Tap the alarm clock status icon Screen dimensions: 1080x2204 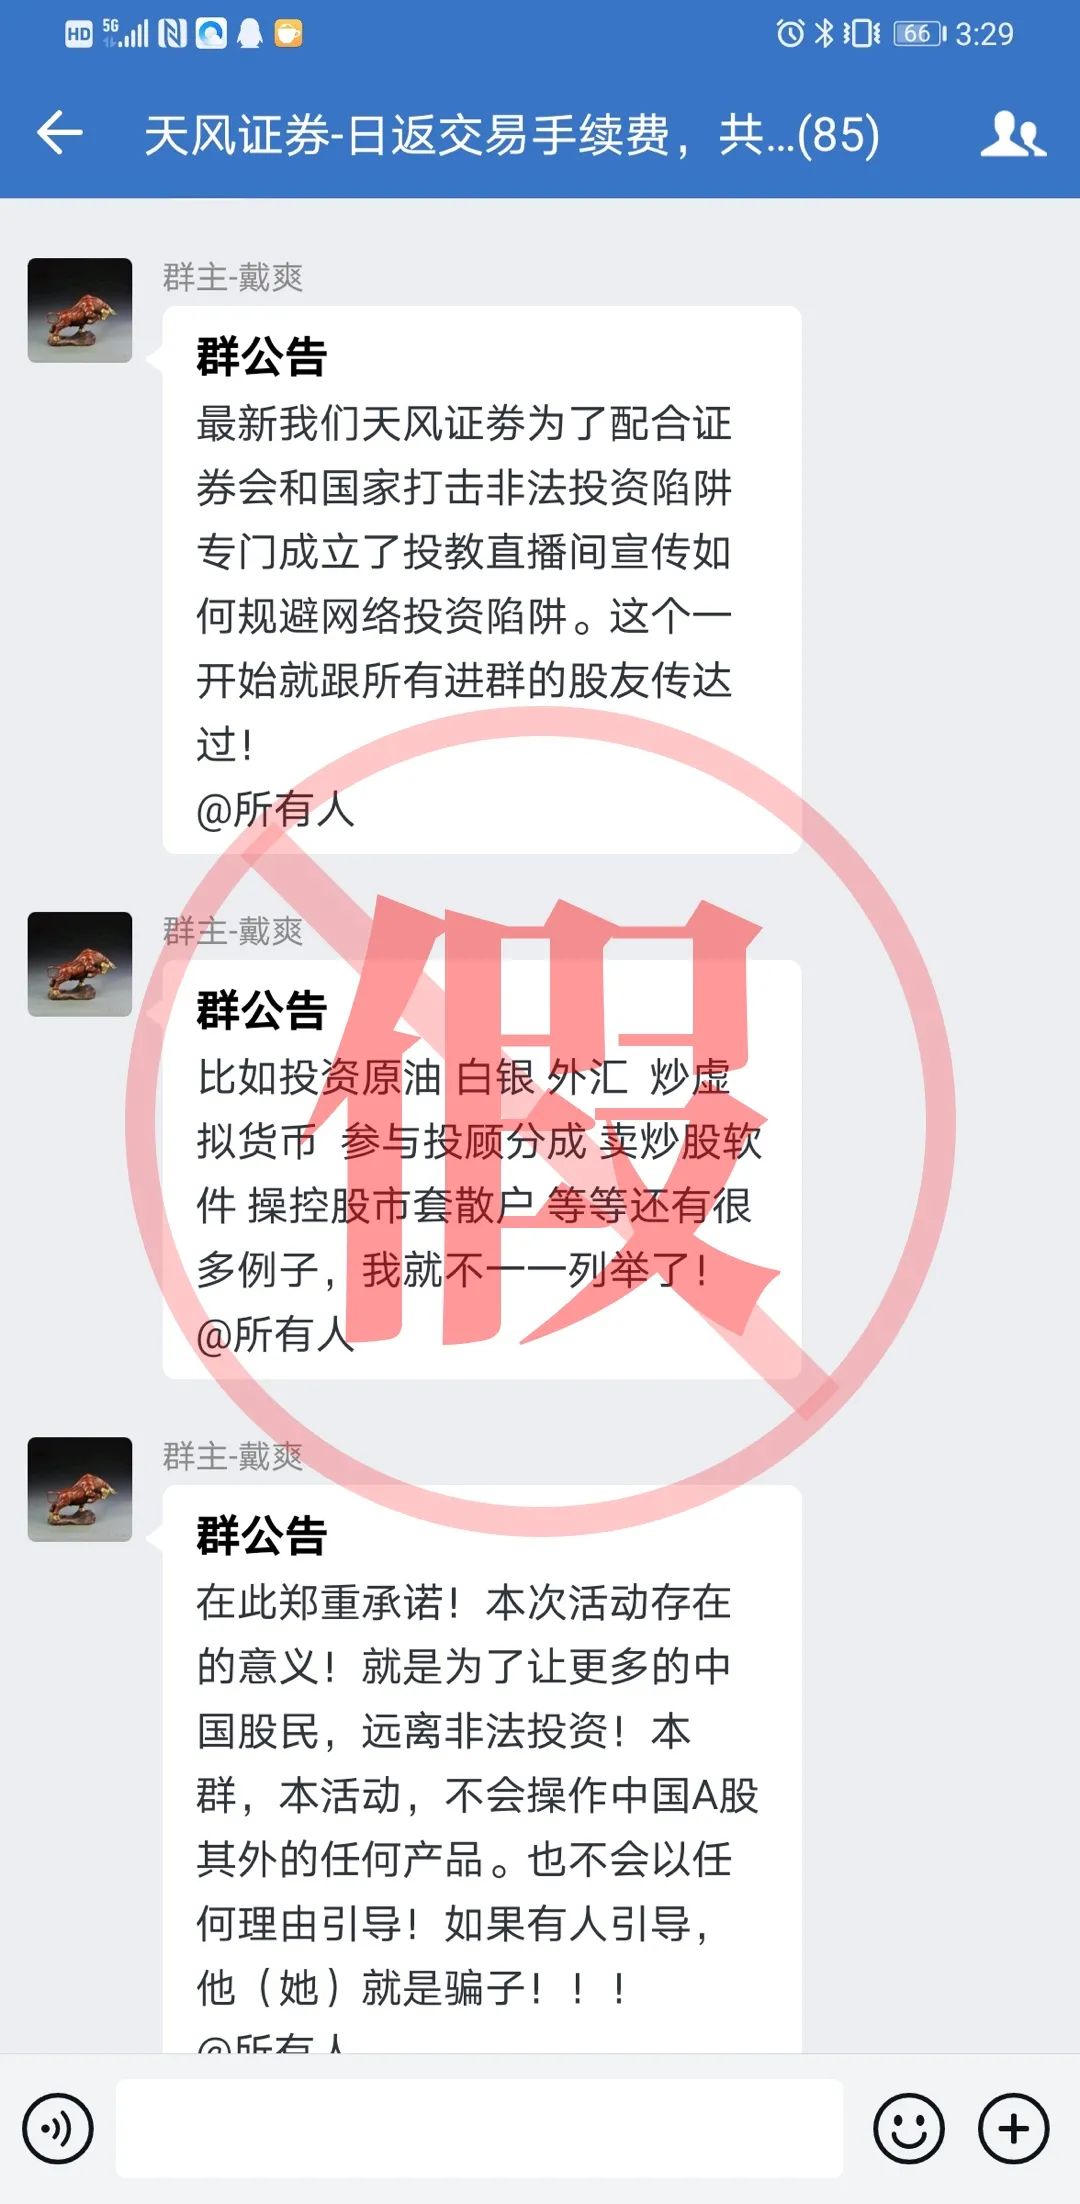pos(790,34)
